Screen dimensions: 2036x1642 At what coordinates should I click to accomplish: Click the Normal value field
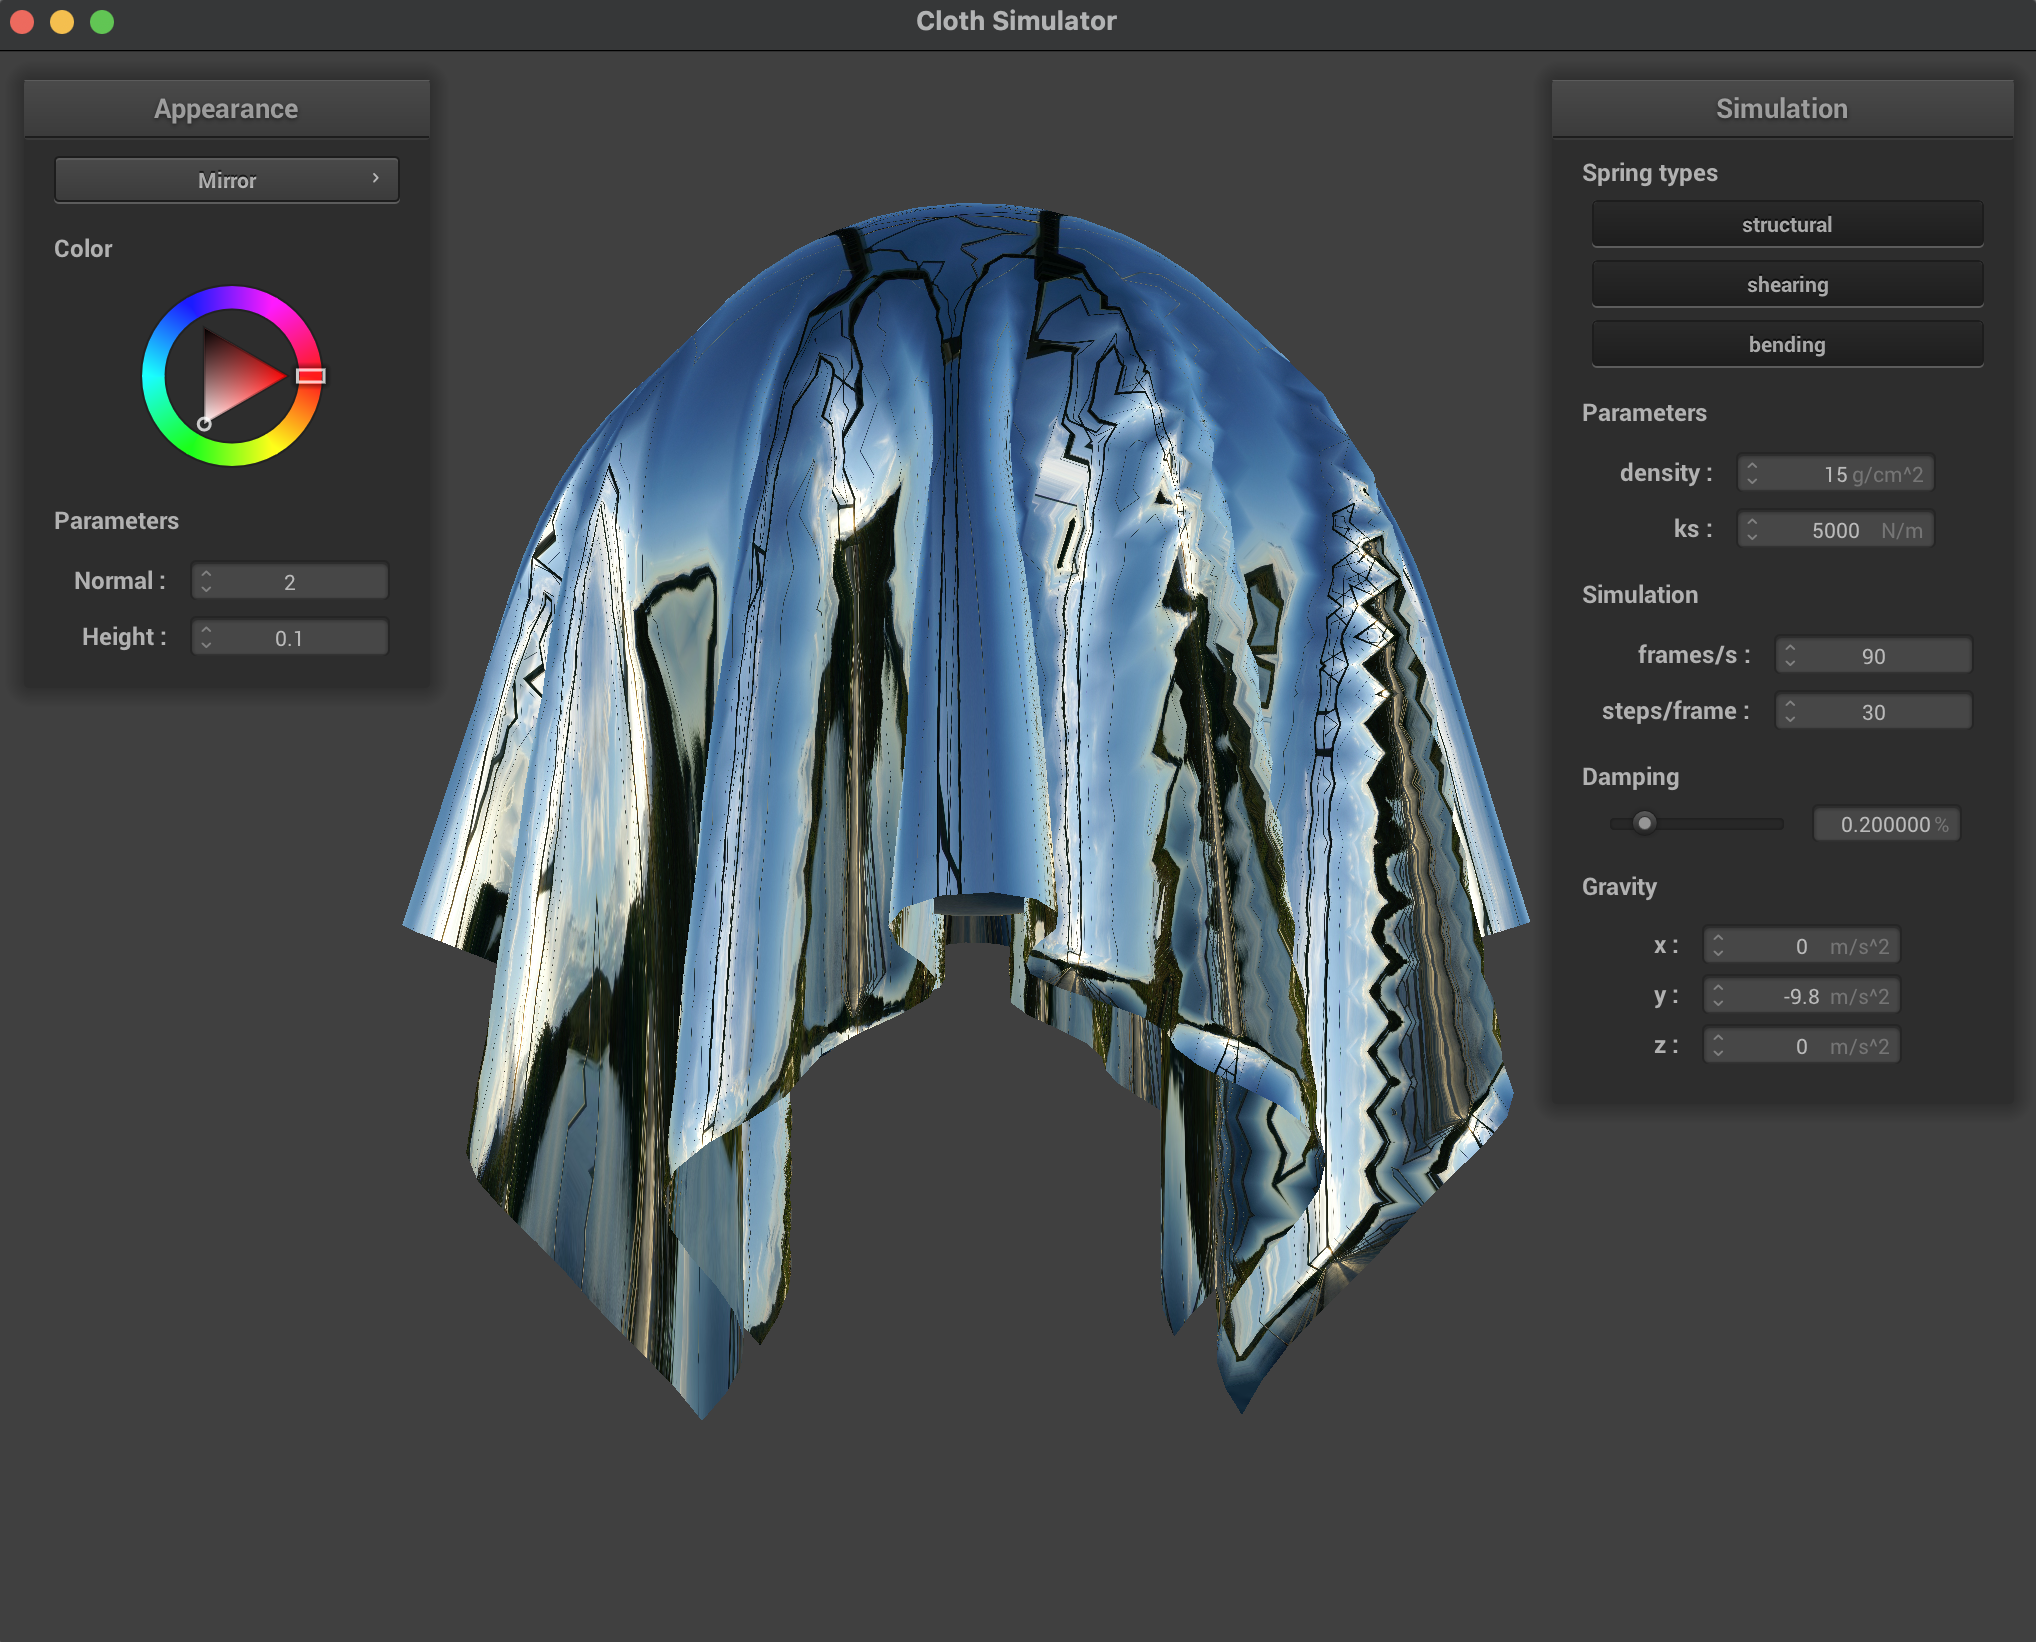pos(290,581)
